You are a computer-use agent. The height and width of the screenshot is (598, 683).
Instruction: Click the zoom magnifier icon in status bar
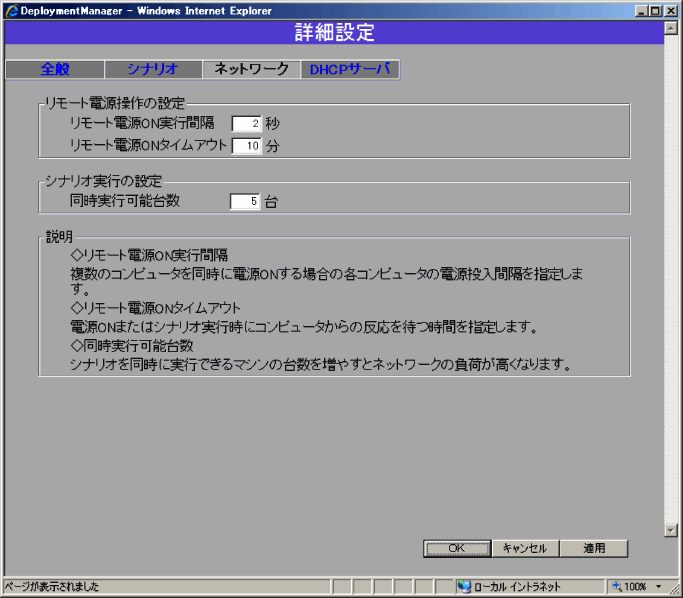617,586
